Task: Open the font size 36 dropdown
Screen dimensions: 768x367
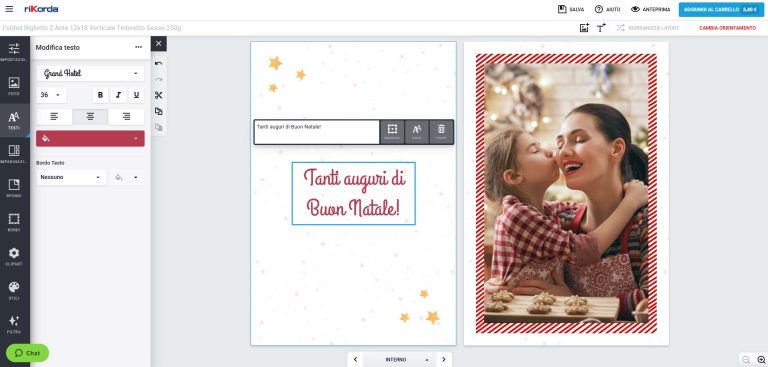Action: [x=51, y=95]
